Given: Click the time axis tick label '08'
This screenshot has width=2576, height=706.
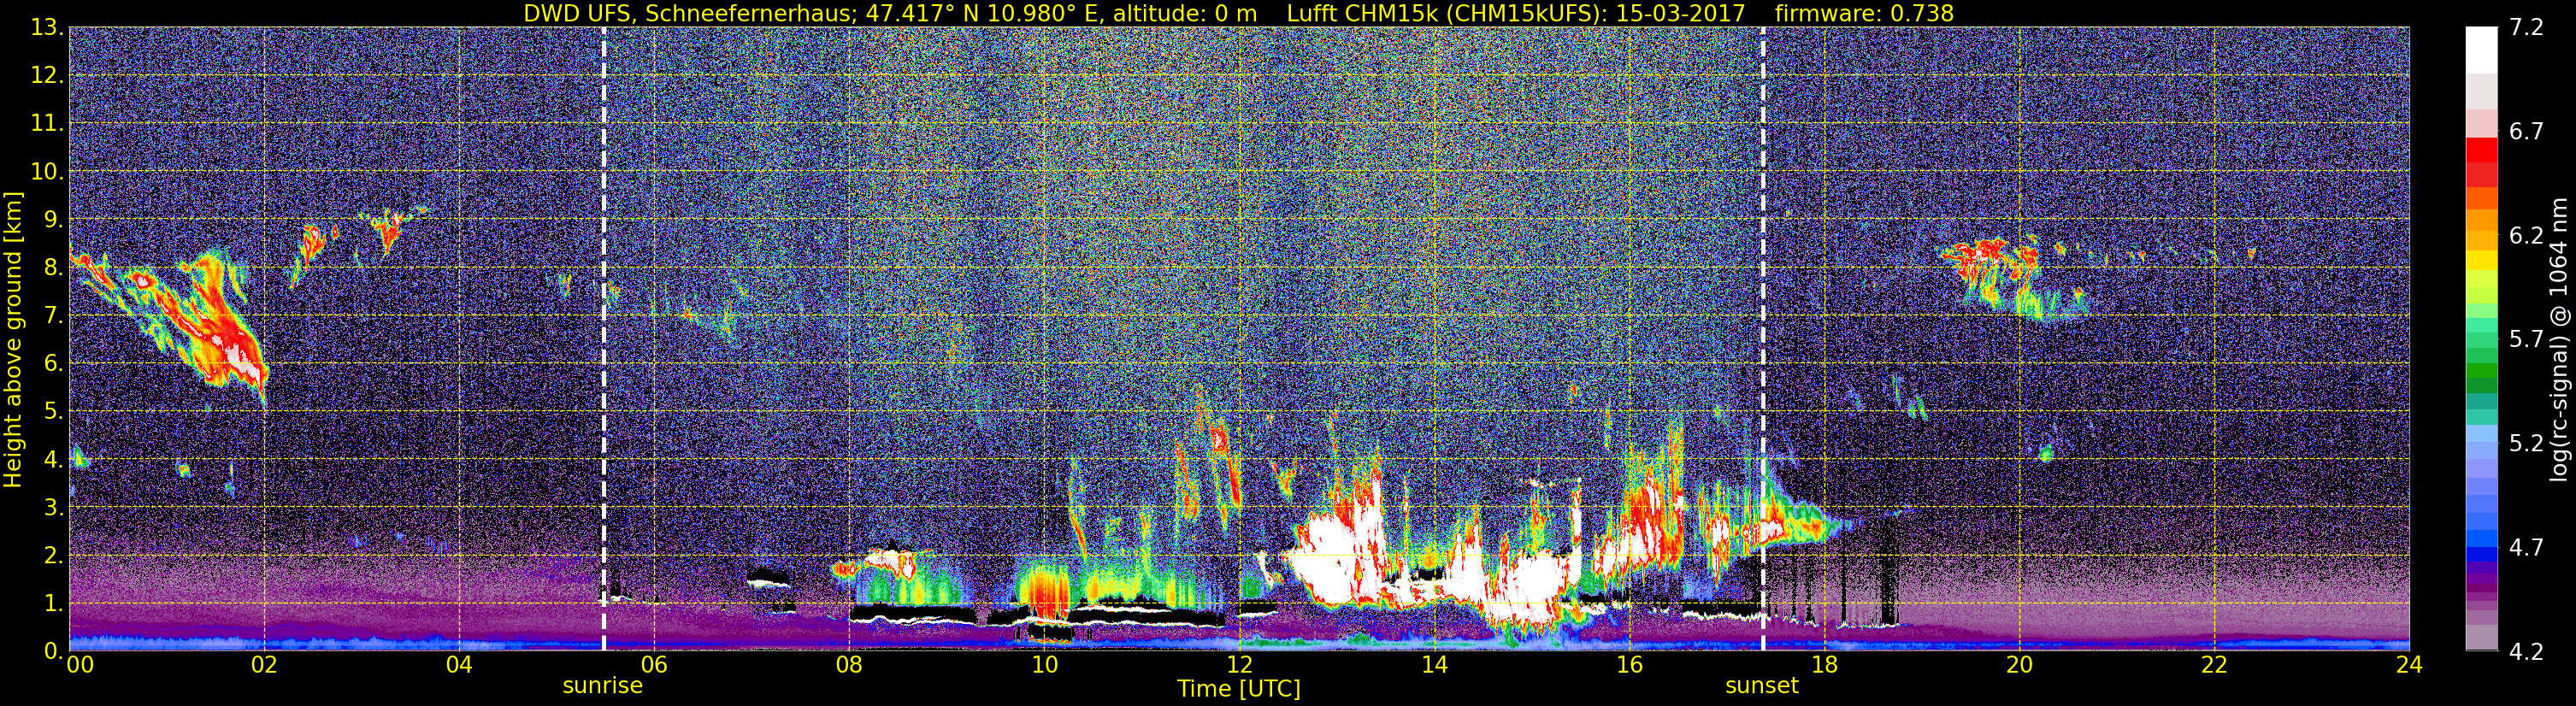Looking at the screenshot, I should click(x=849, y=666).
